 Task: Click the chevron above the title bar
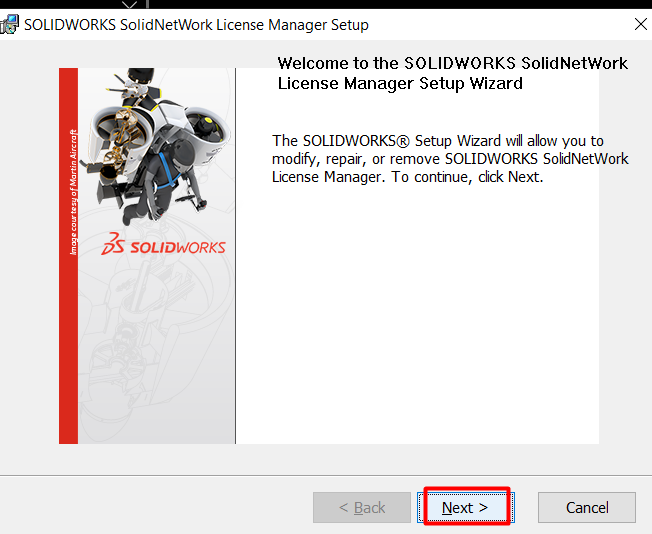(129, 5)
